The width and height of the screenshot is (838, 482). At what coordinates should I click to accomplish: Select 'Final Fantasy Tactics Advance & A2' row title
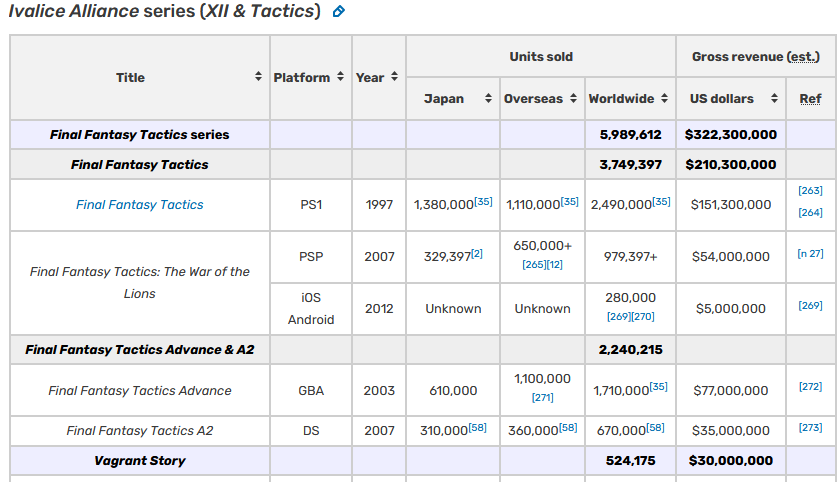139,349
